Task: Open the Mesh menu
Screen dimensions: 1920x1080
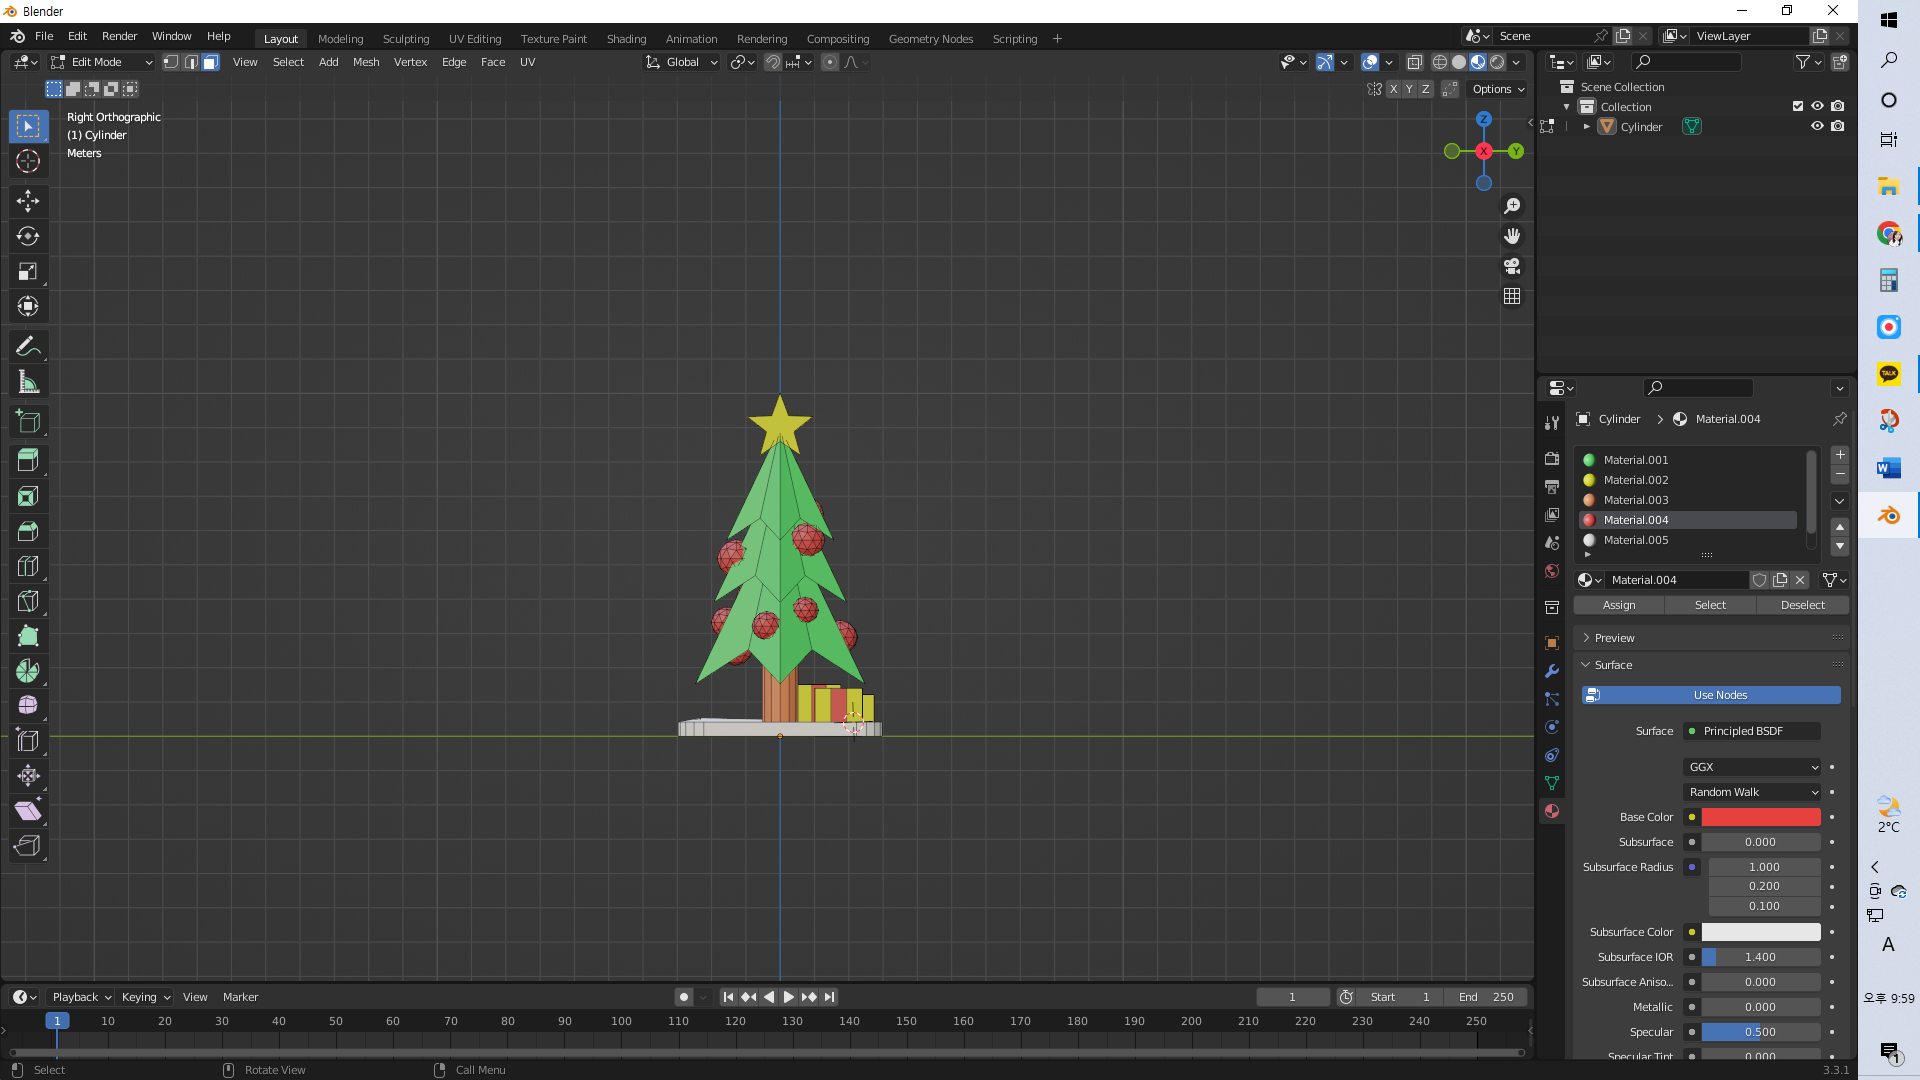Action: click(x=366, y=62)
